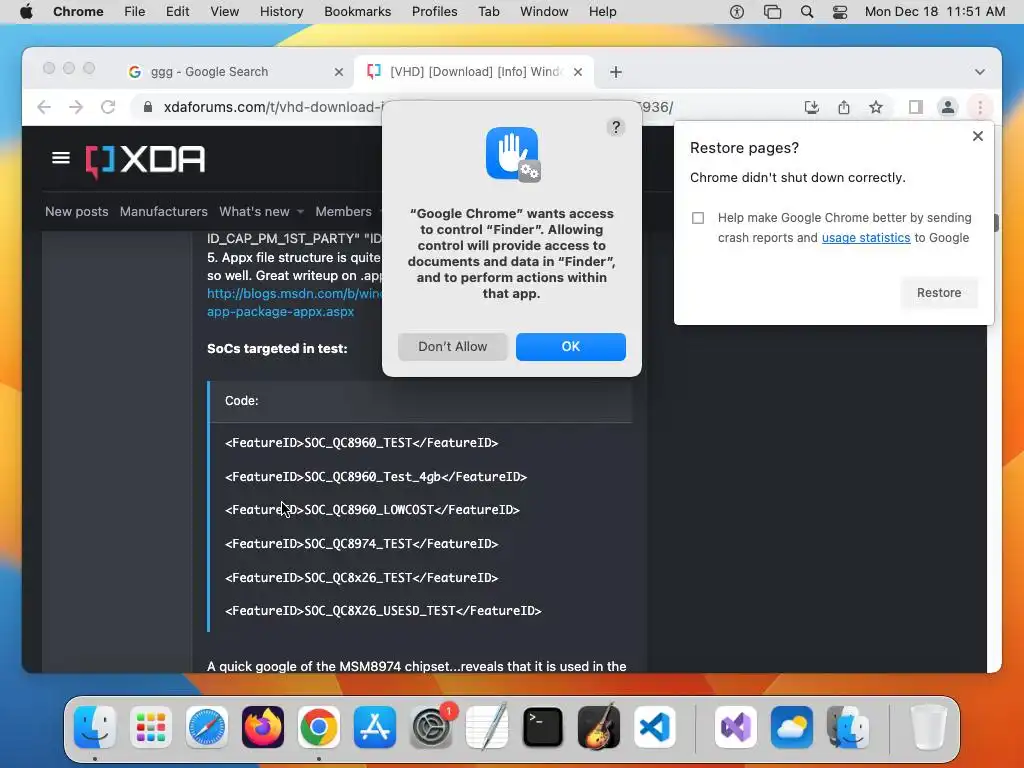Open Launchpad from the Dock

151,727
